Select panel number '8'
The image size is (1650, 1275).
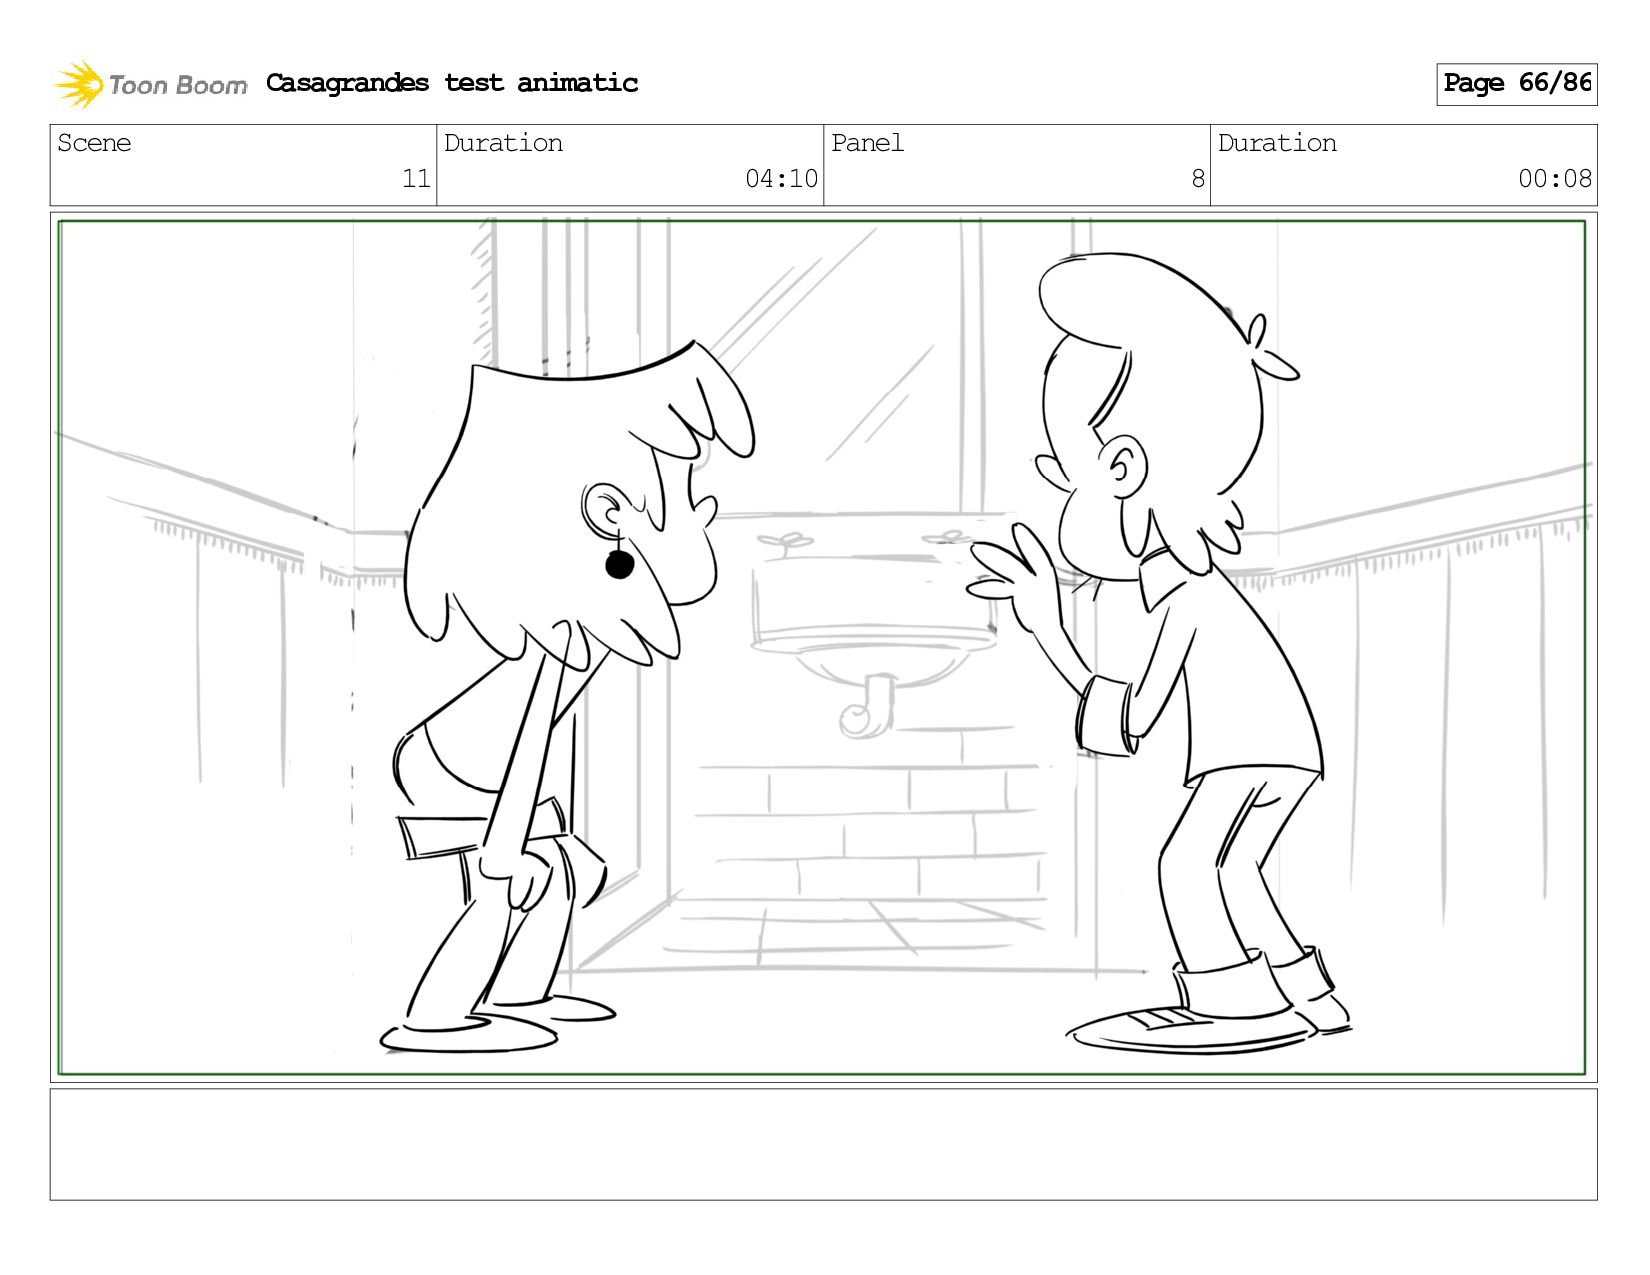pyautogui.click(x=1198, y=179)
